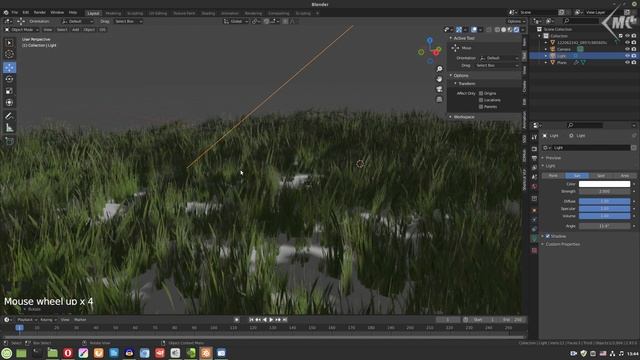Switch to the Modeling workspace tab

113,13
